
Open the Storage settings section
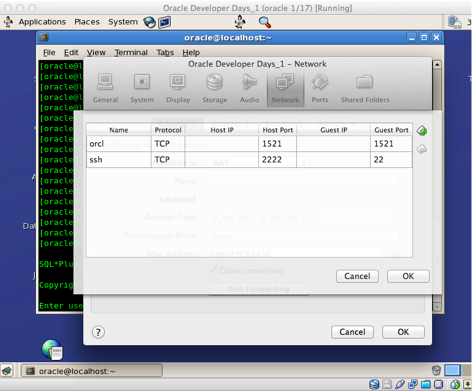point(215,88)
